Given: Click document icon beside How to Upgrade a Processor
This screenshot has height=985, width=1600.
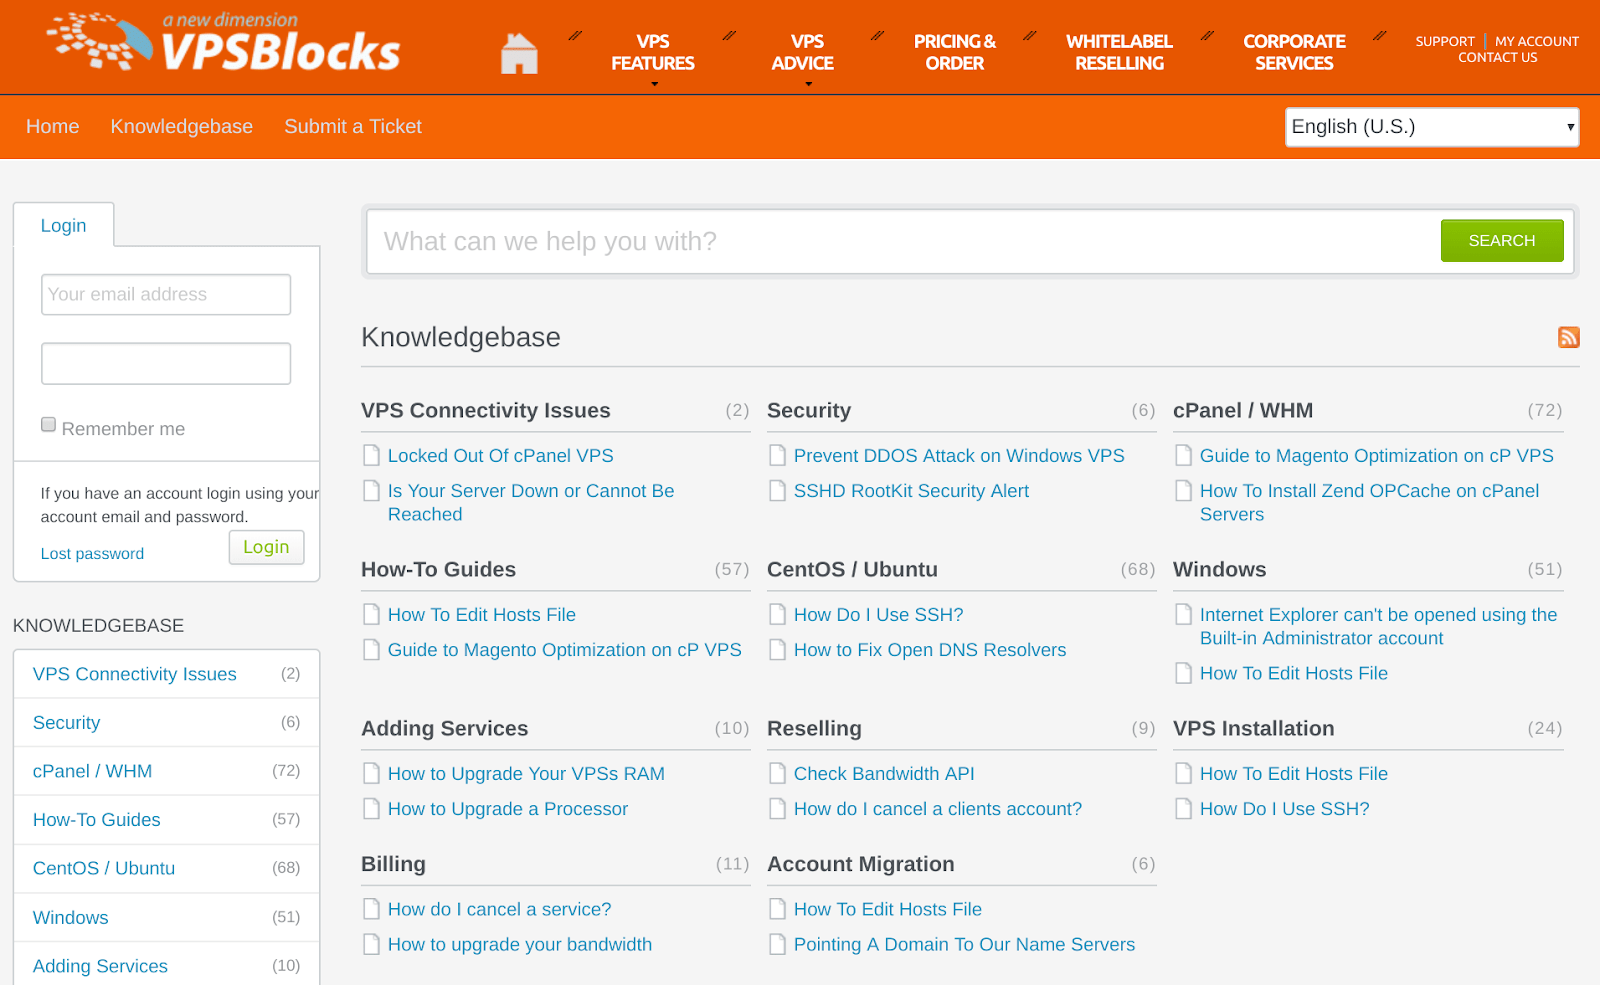Looking at the screenshot, I should pyautogui.click(x=371, y=809).
